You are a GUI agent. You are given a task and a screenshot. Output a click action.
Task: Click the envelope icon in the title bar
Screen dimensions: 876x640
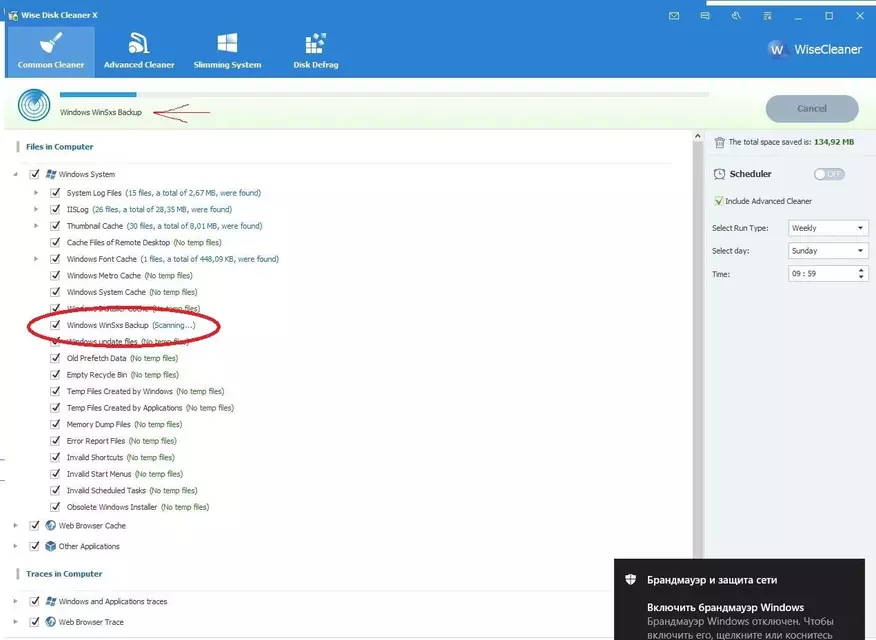click(674, 16)
